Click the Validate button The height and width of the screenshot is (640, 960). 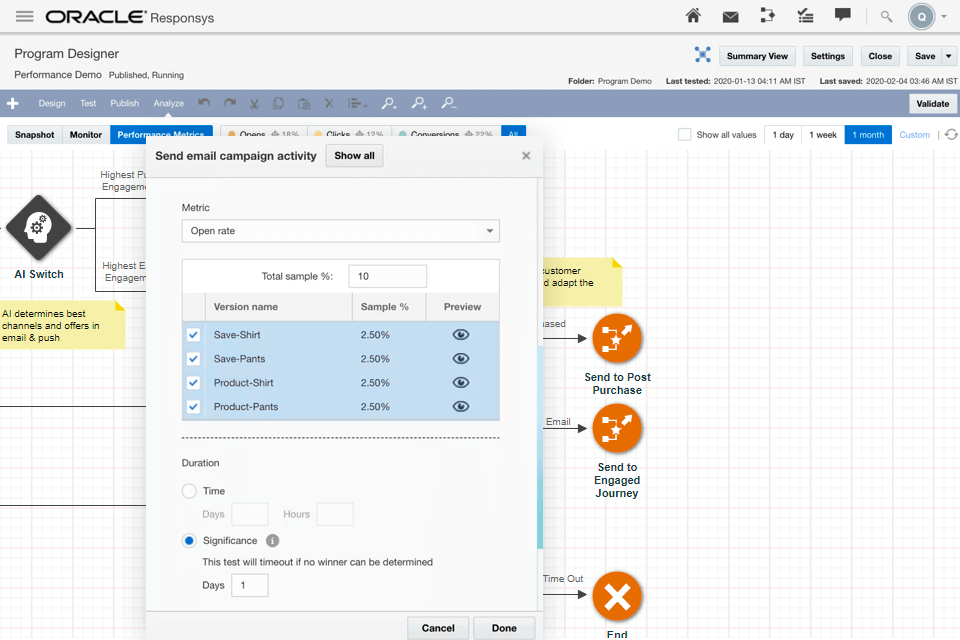click(x=932, y=104)
